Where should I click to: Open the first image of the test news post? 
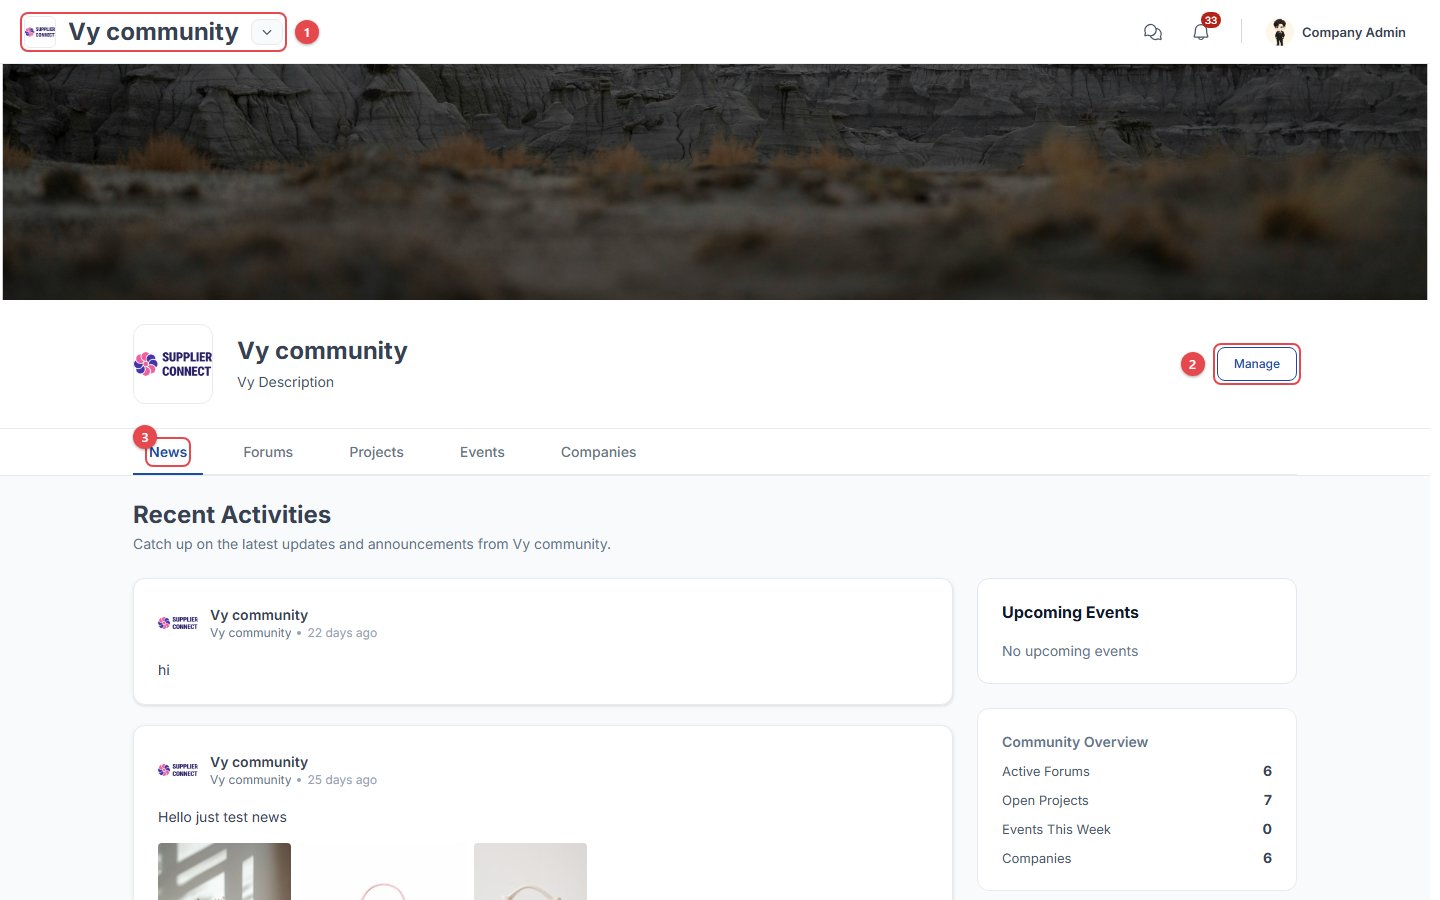[224, 871]
